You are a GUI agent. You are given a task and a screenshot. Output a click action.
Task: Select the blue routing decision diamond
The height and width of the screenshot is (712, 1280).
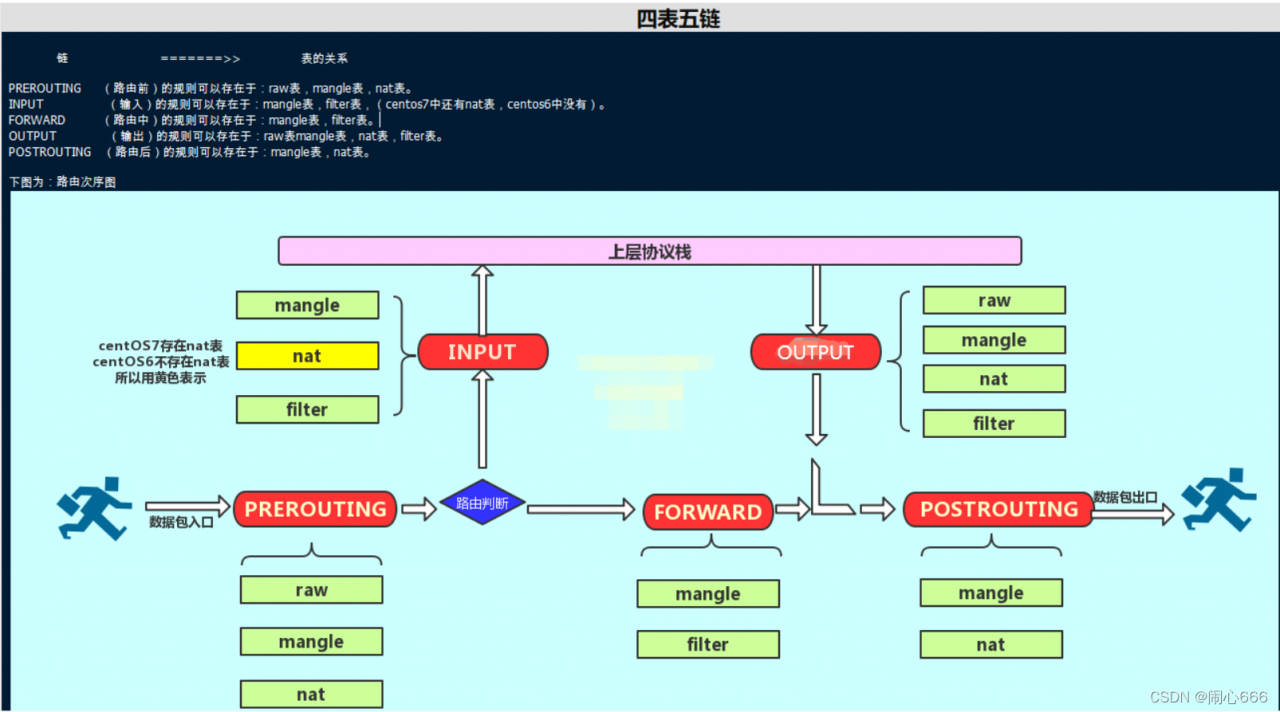coord(482,503)
